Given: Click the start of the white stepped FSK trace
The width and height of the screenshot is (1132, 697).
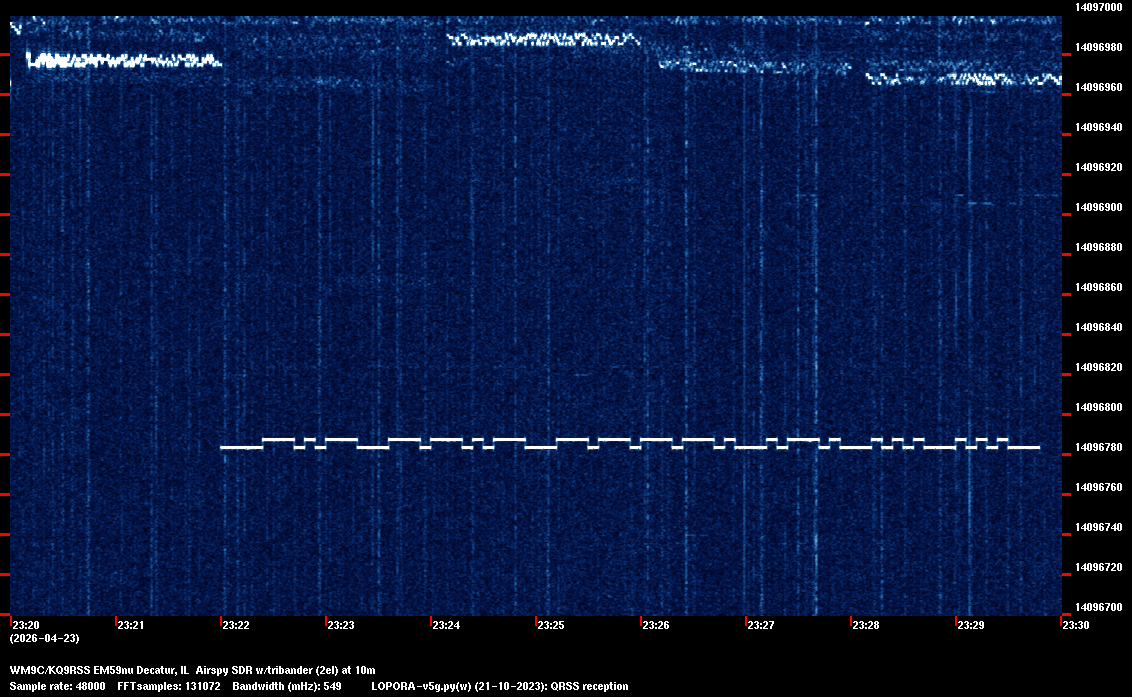Looking at the screenshot, I should pyautogui.click(x=224, y=447).
